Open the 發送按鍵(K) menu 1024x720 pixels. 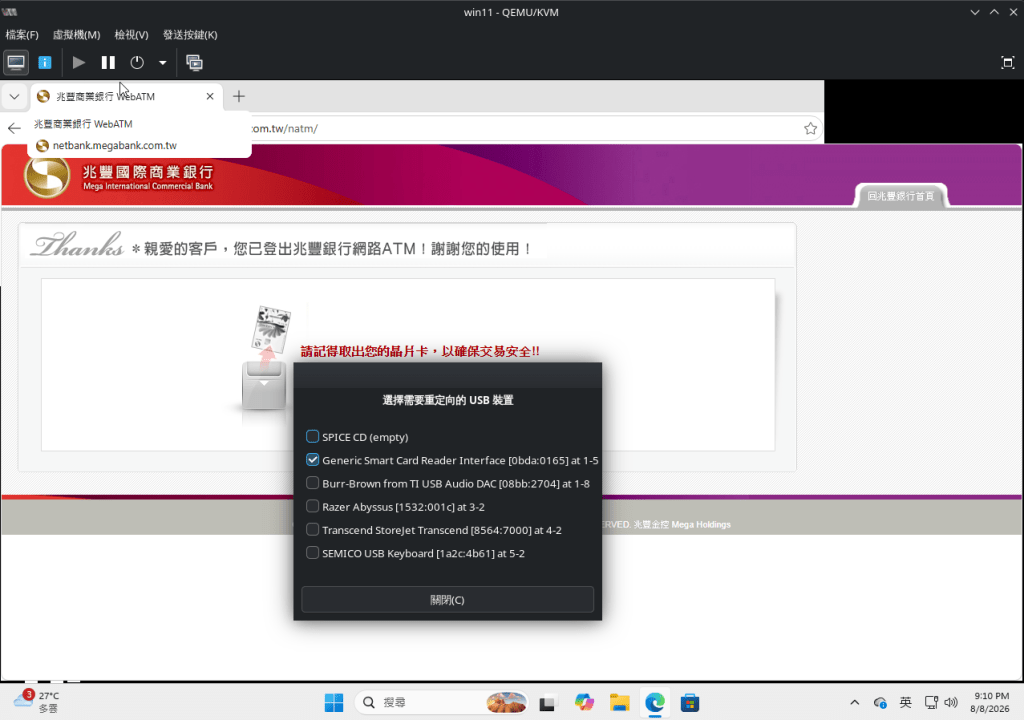[190, 35]
